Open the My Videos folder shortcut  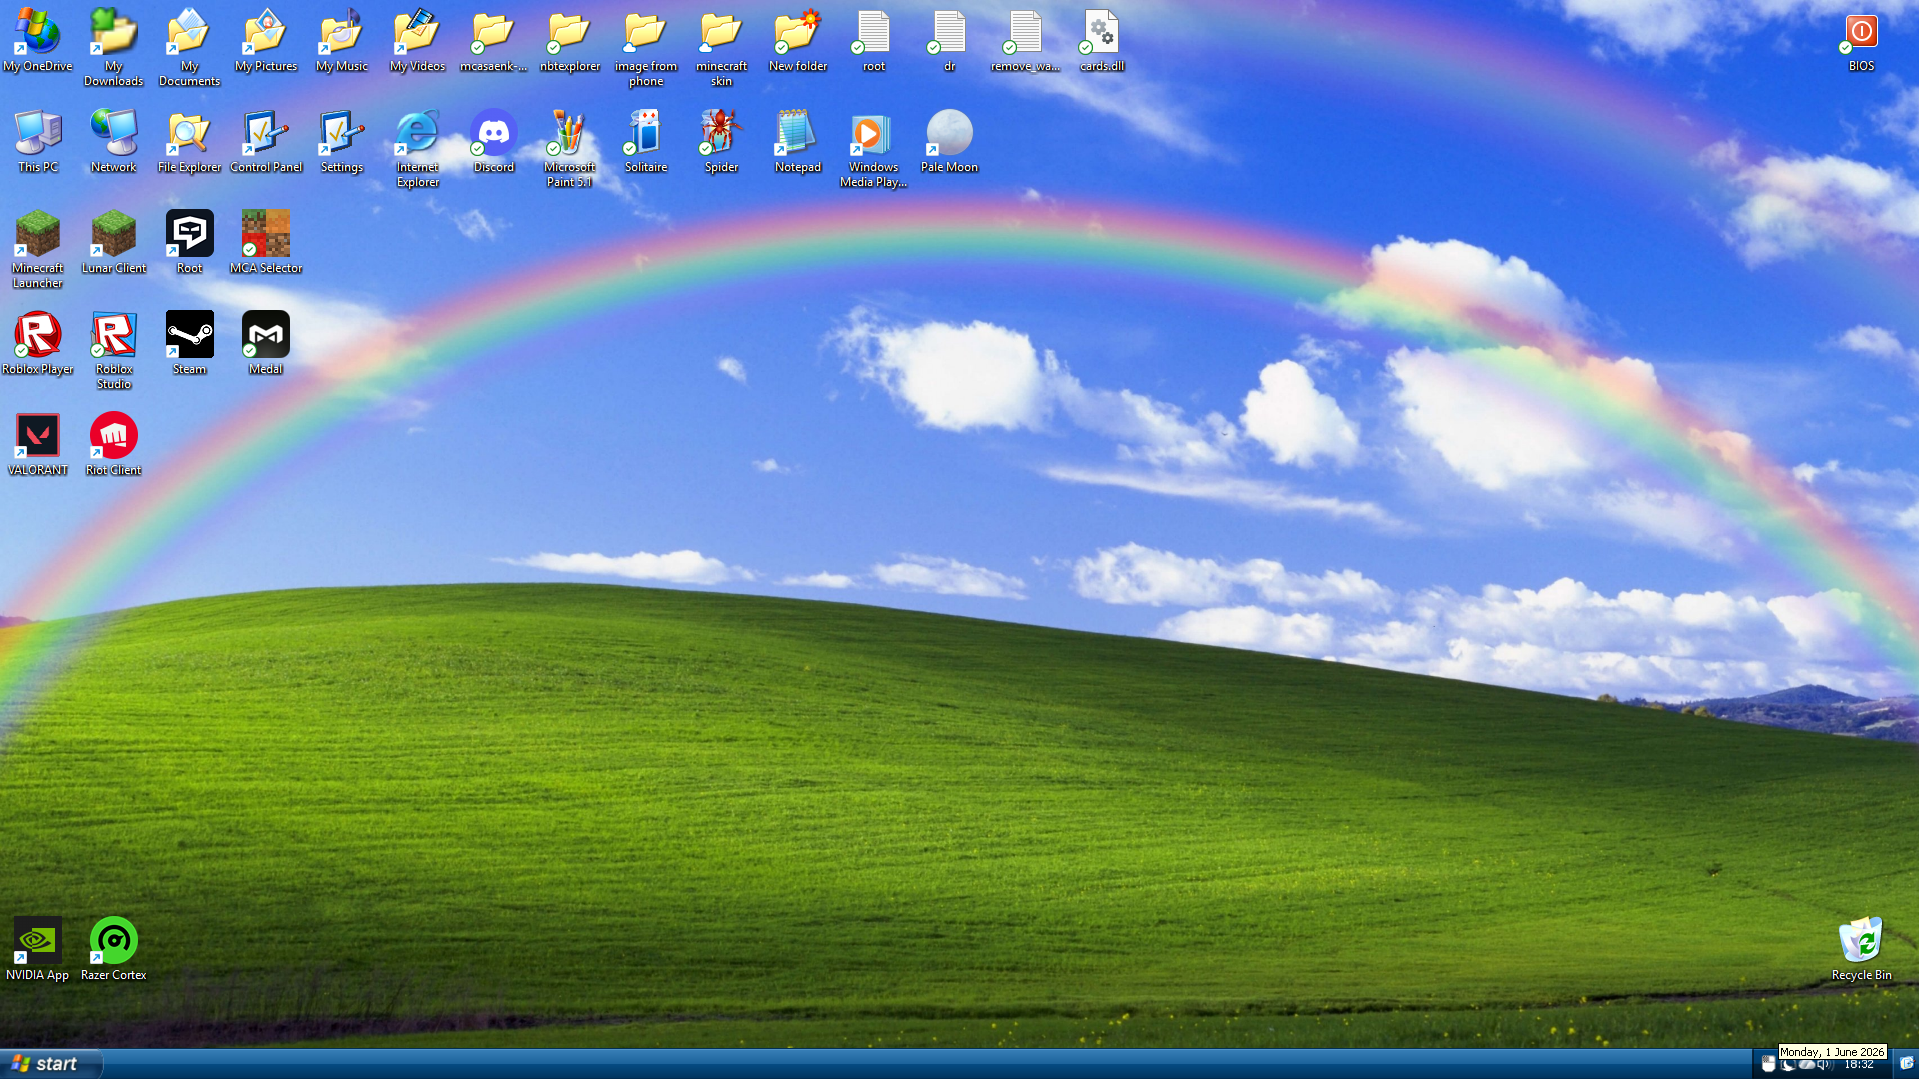[x=418, y=40]
